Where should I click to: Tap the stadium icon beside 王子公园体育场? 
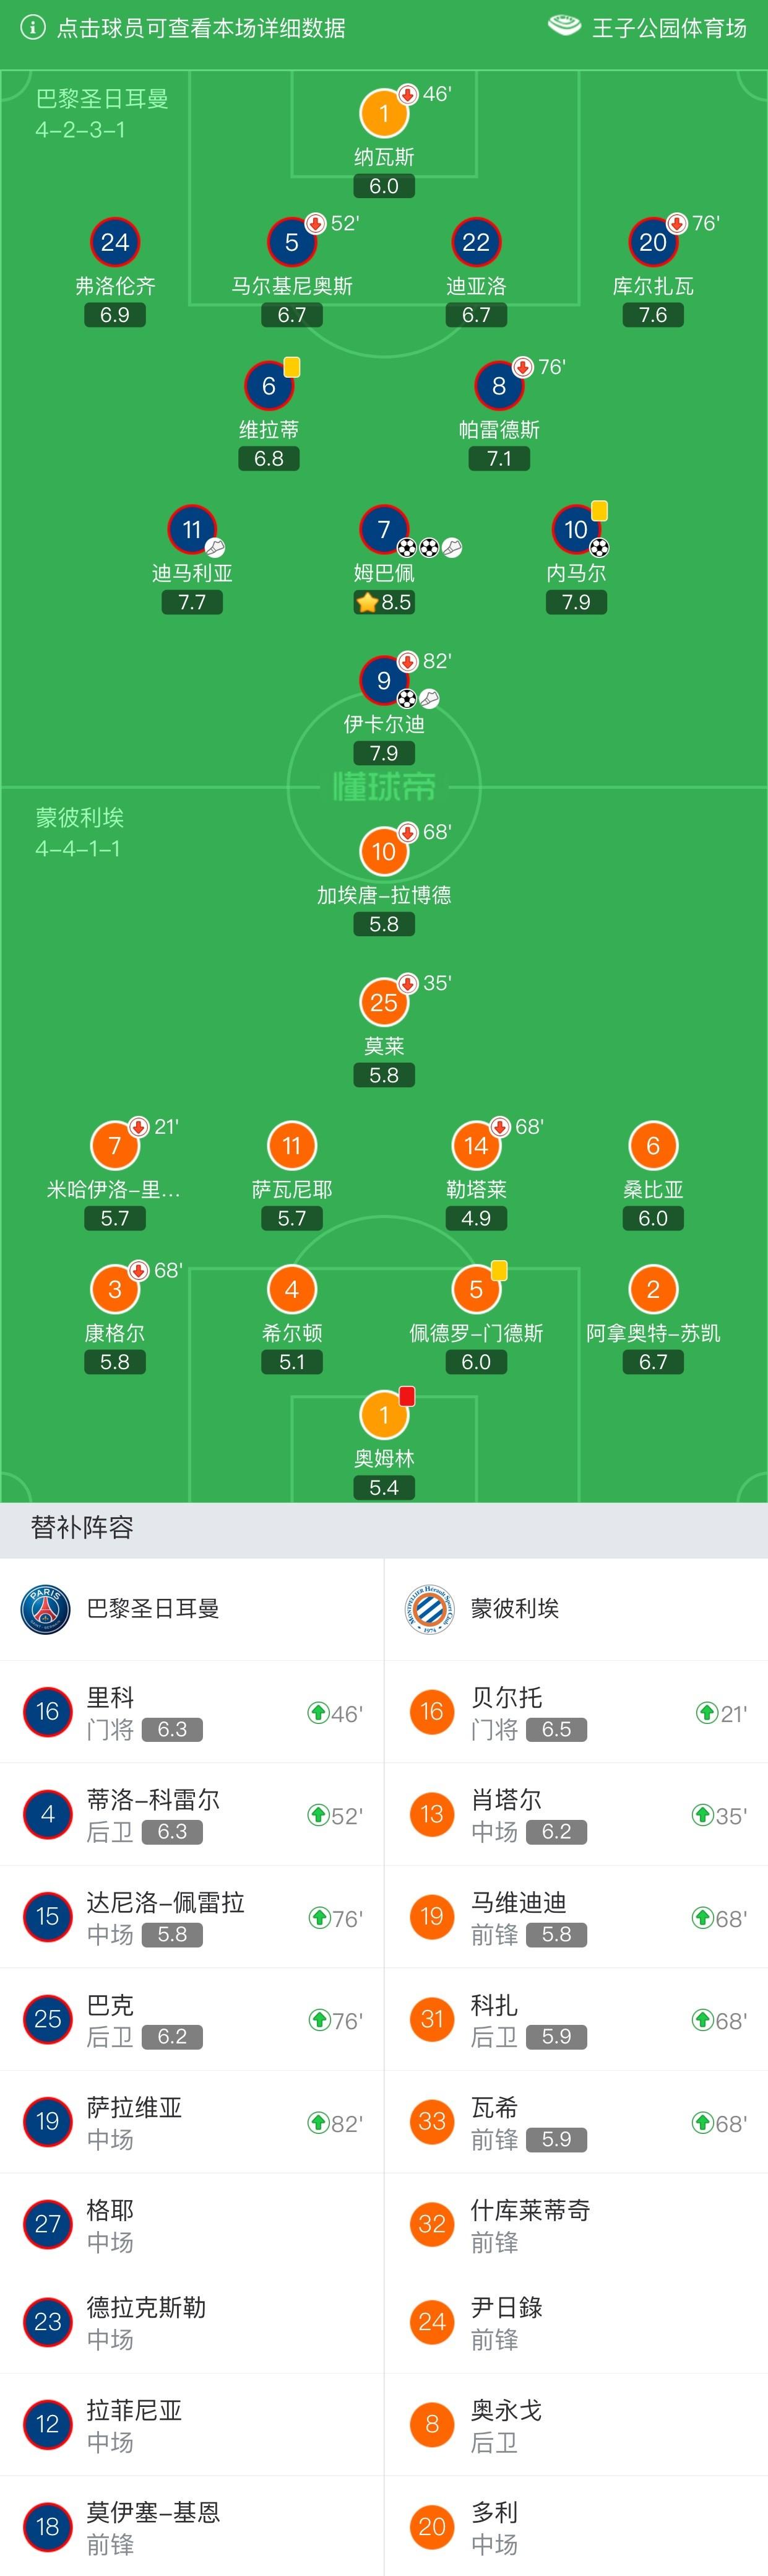[x=564, y=27]
